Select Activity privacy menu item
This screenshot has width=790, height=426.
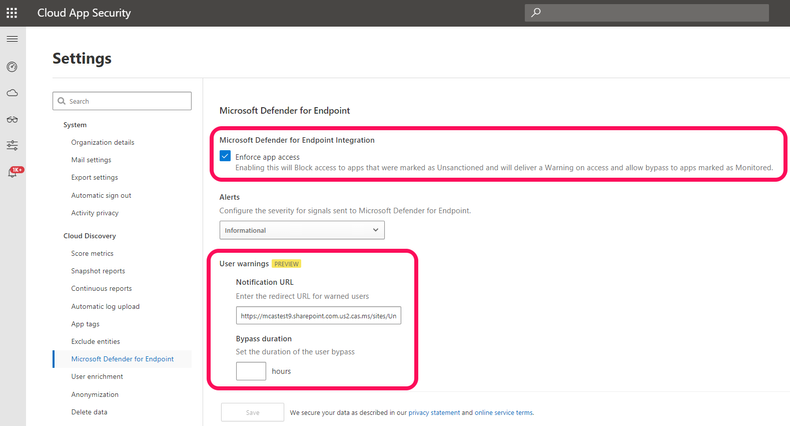tap(95, 213)
